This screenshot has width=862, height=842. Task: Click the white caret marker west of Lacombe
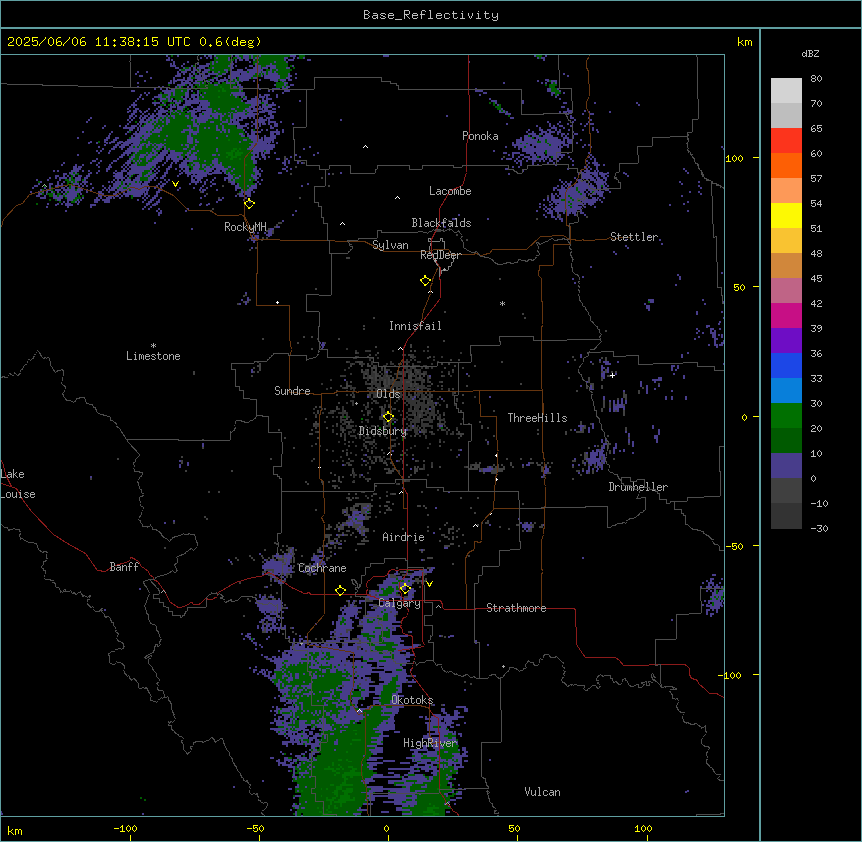point(397,198)
